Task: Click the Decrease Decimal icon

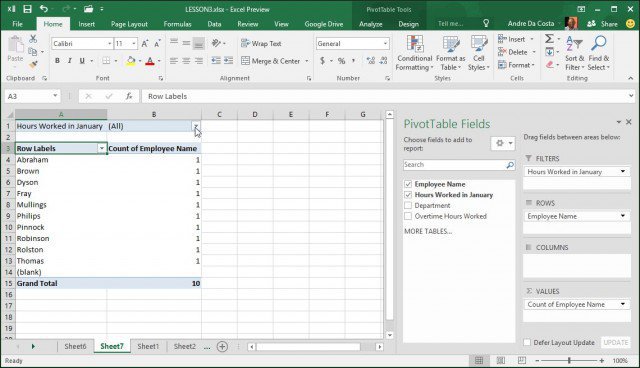Action: (383, 61)
